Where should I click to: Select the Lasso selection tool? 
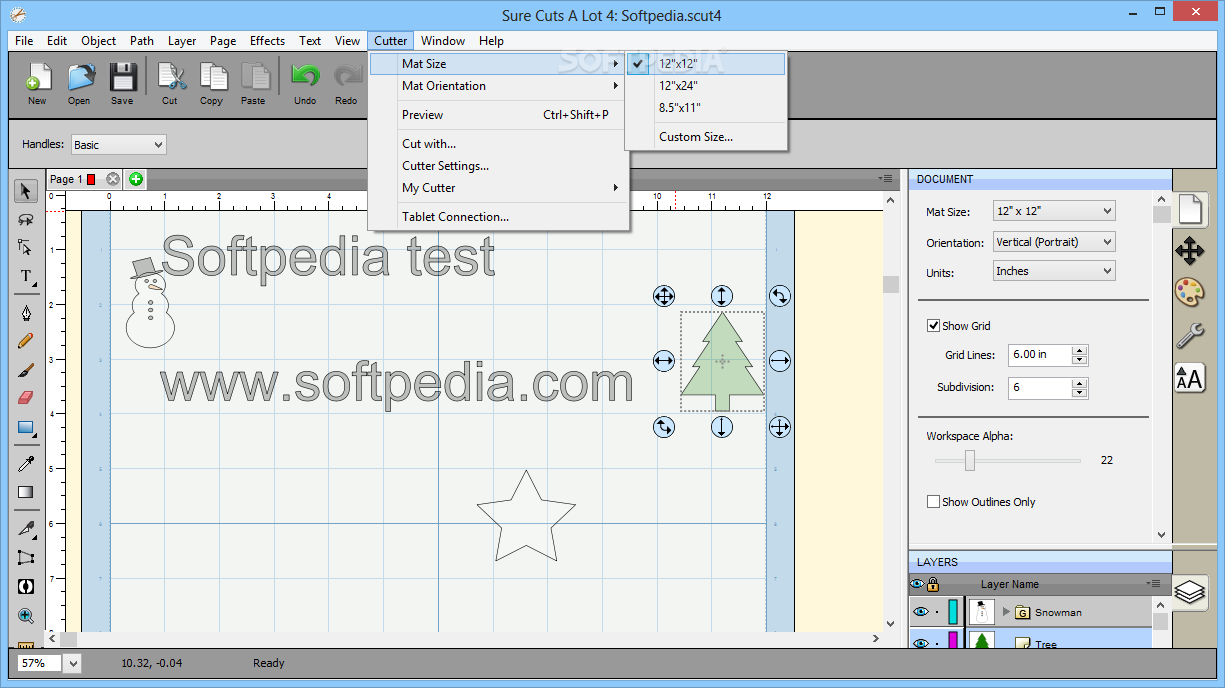tap(26, 219)
